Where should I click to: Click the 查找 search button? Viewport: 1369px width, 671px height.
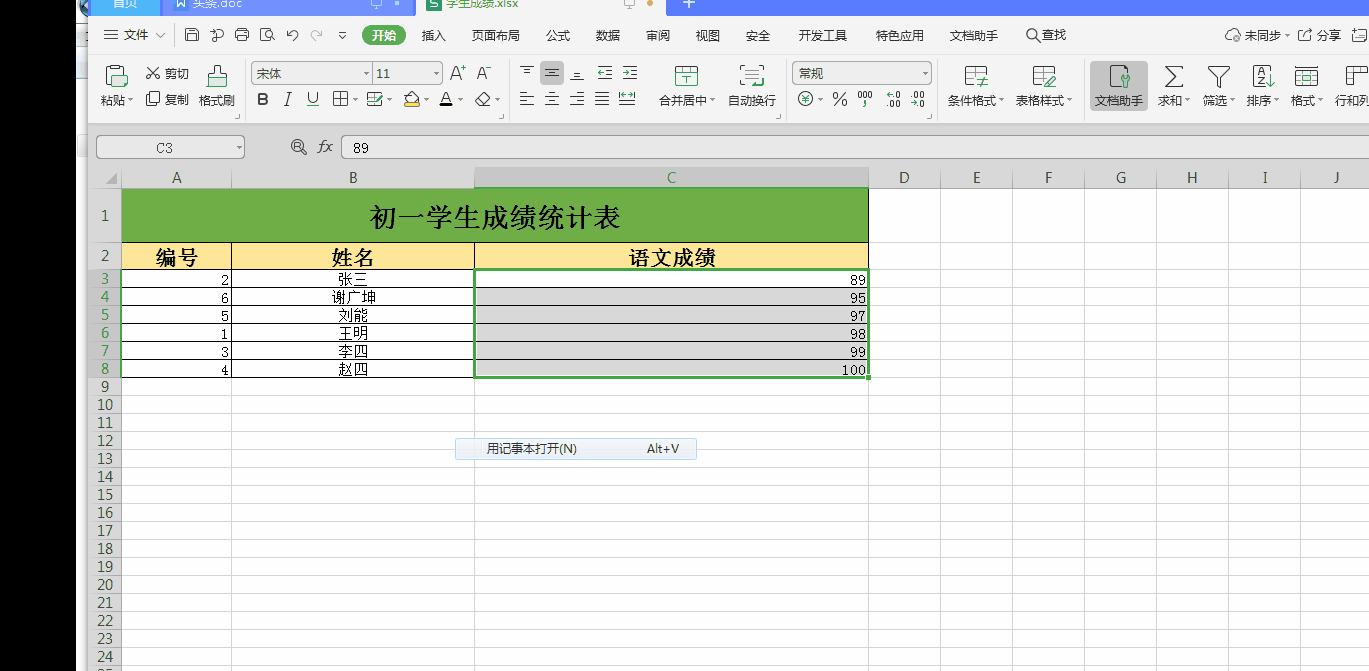pyautogui.click(x=1046, y=35)
